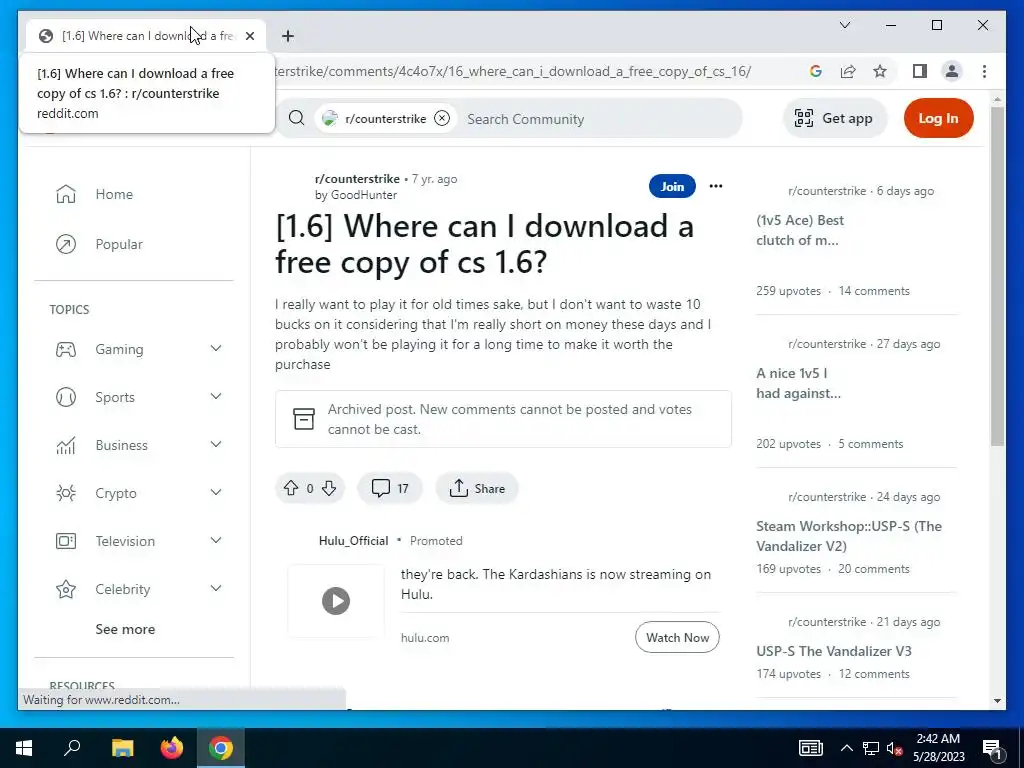
Task: Expand the Gaming topic
Action: [x=216, y=349]
